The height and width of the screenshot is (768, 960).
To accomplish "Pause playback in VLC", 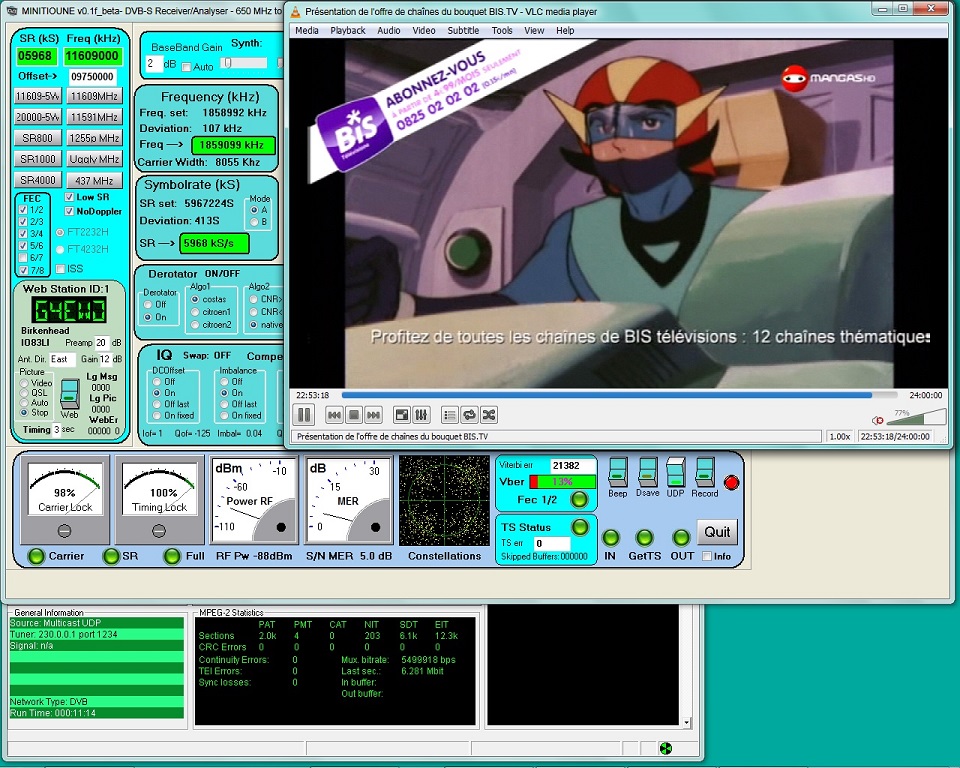I will coord(304,415).
